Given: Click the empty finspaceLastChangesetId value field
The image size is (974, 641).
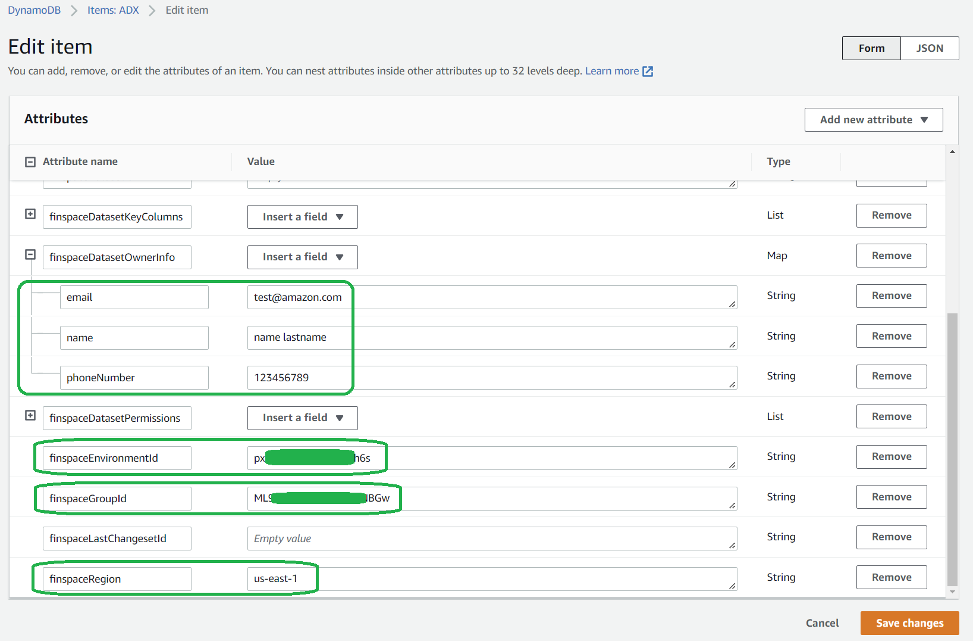Looking at the screenshot, I should tap(490, 538).
